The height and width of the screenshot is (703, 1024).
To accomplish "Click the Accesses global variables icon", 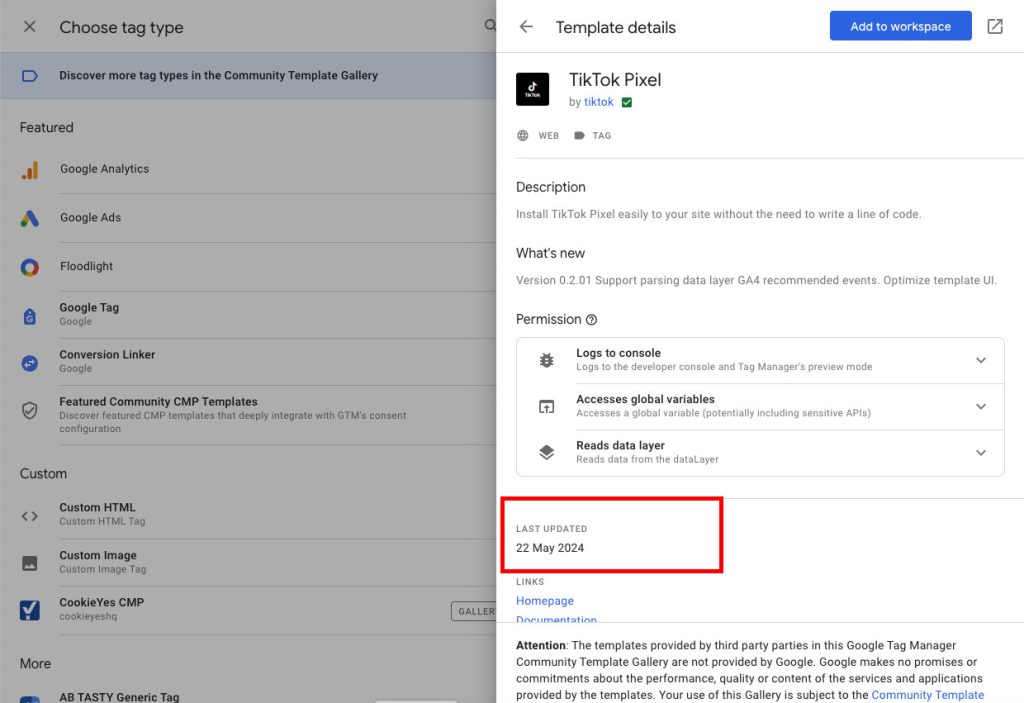I will pos(547,406).
